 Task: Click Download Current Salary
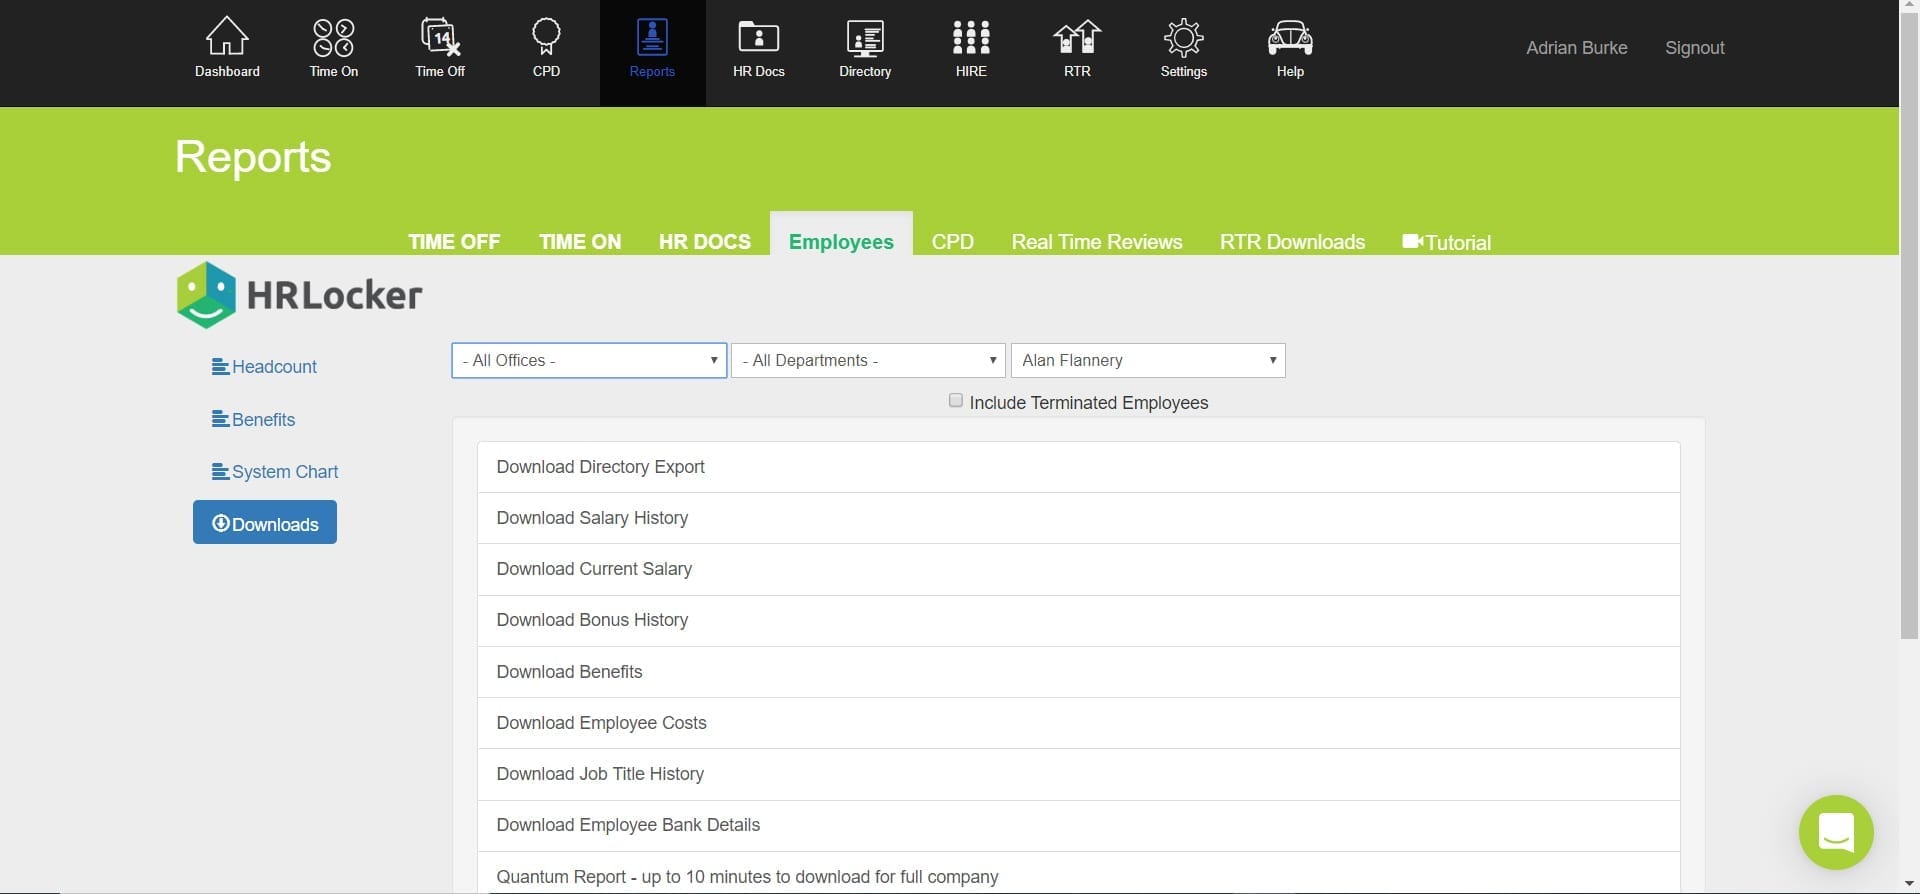click(1078, 569)
